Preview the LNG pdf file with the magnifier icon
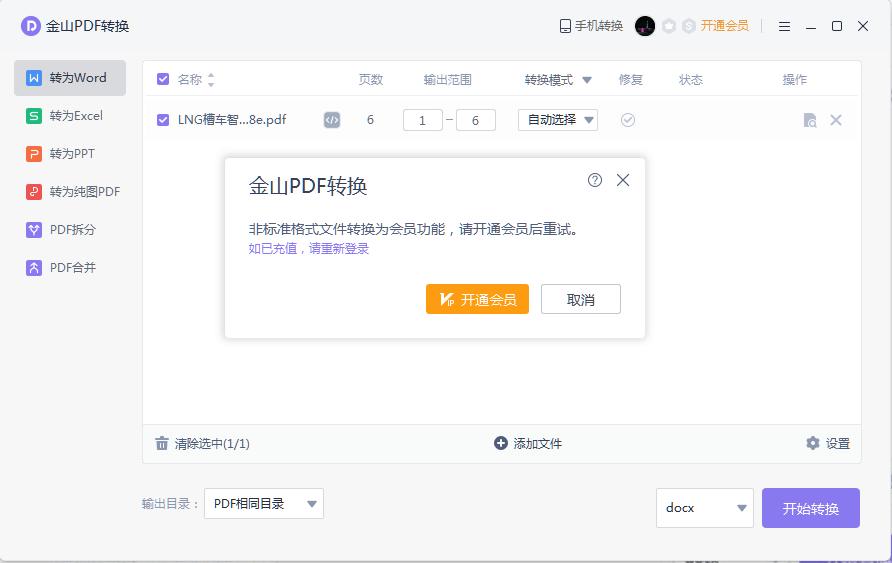Image resolution: width=892 pixels, height=563 pixels. coord(810,120)
